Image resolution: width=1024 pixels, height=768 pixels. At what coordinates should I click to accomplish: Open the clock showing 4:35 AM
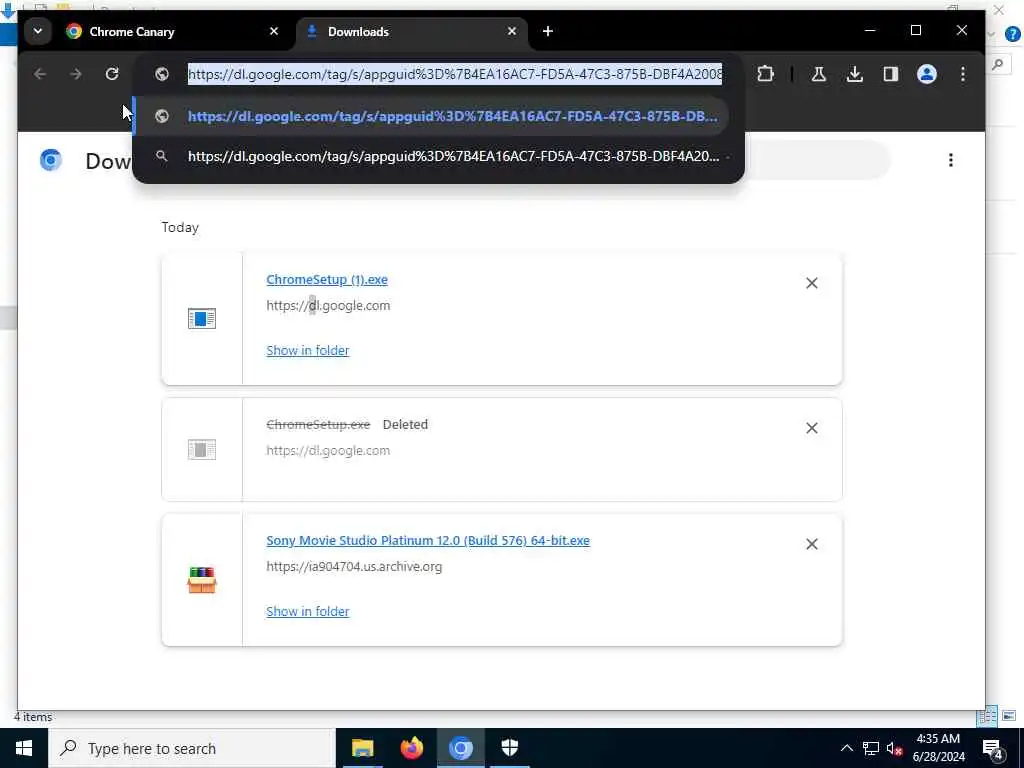(x=938, y=748)
